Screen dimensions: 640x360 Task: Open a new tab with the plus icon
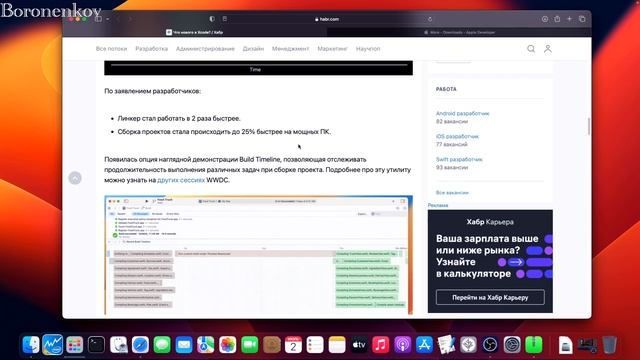point(569,19)
